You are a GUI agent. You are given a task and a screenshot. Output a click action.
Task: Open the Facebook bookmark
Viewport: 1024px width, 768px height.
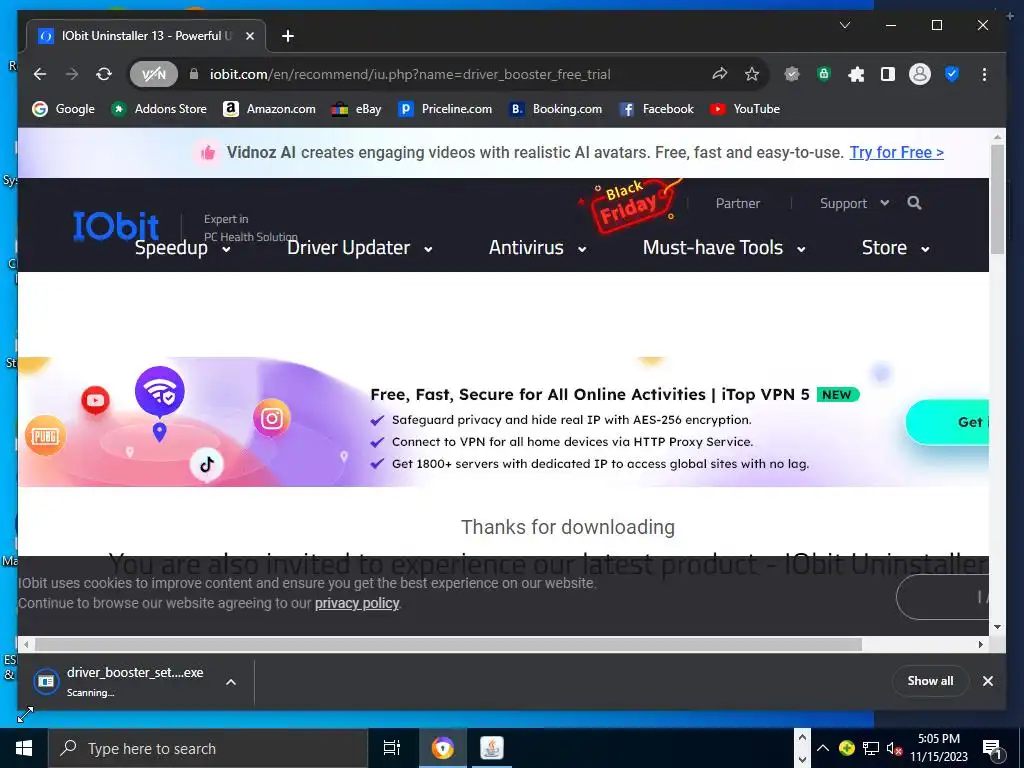point(656,109)
